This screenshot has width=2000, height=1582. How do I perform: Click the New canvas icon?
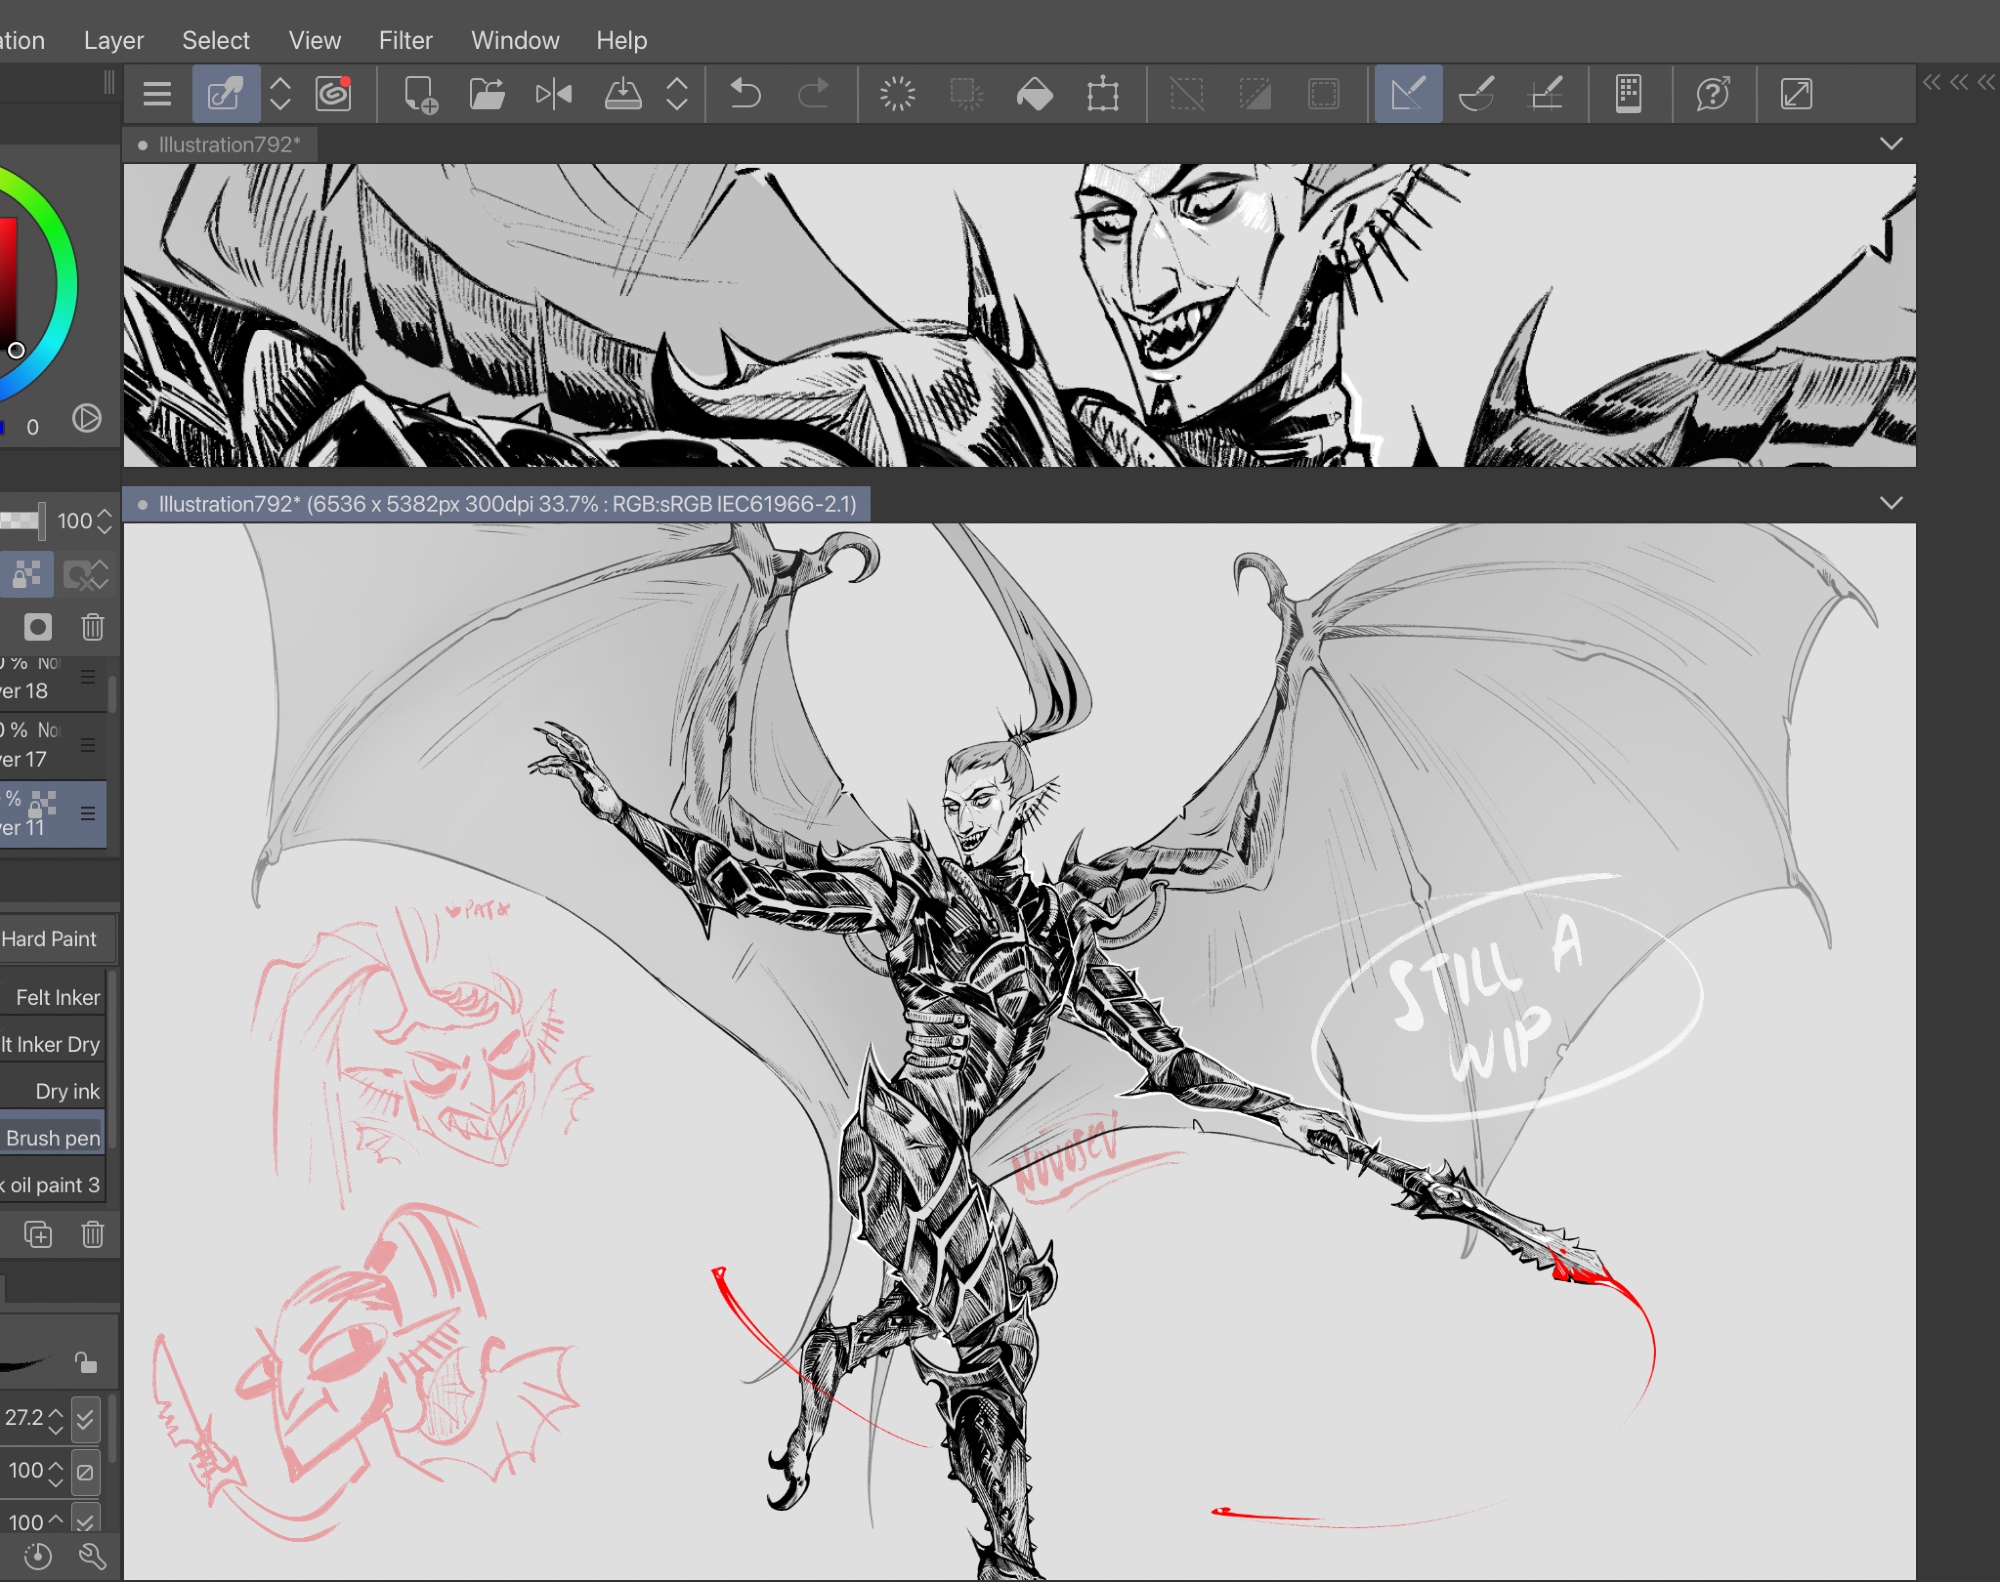tap(420, 94)
